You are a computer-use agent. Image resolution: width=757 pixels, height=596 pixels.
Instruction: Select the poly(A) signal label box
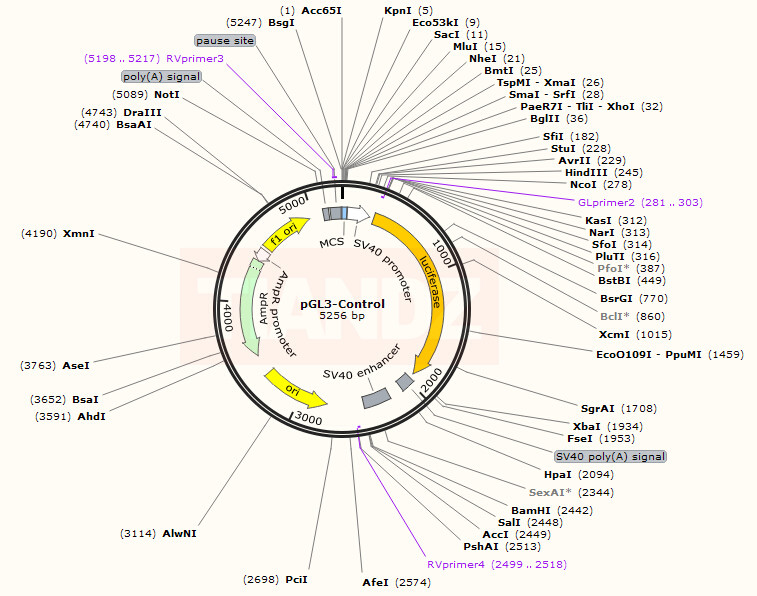click(x=161, y=76)
